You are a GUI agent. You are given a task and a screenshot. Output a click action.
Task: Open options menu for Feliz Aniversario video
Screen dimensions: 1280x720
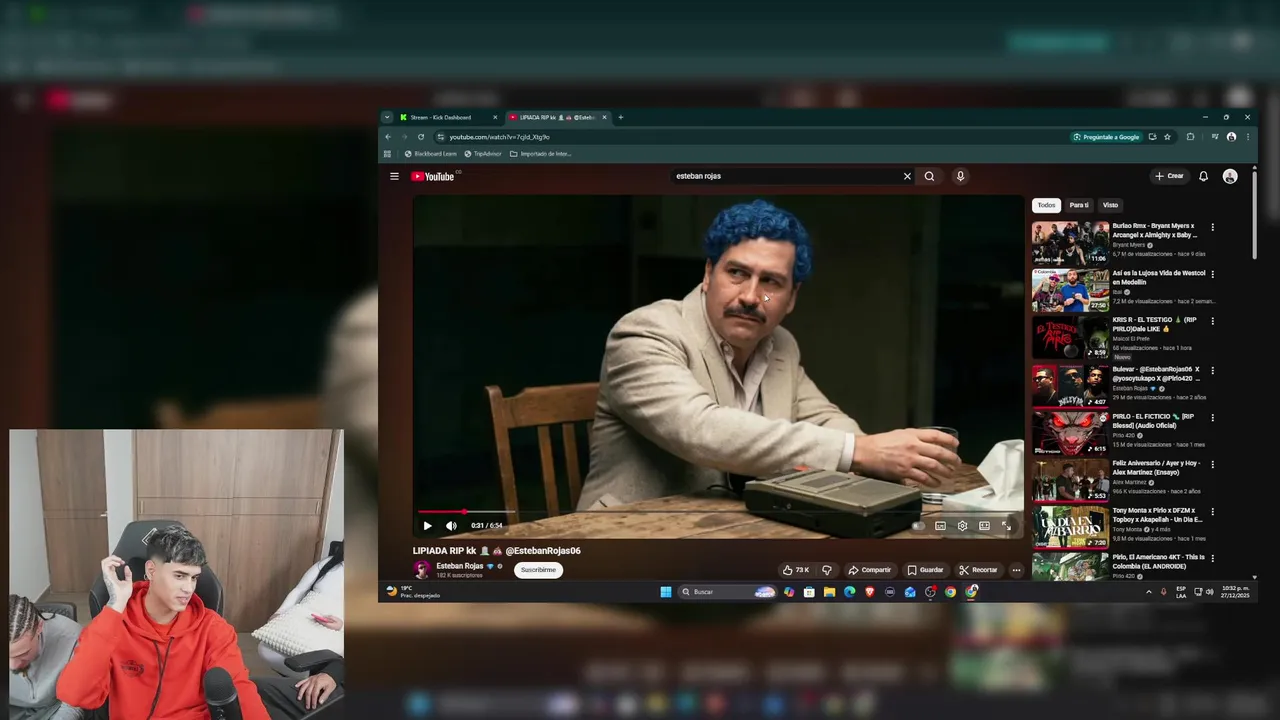point(1213,464)
